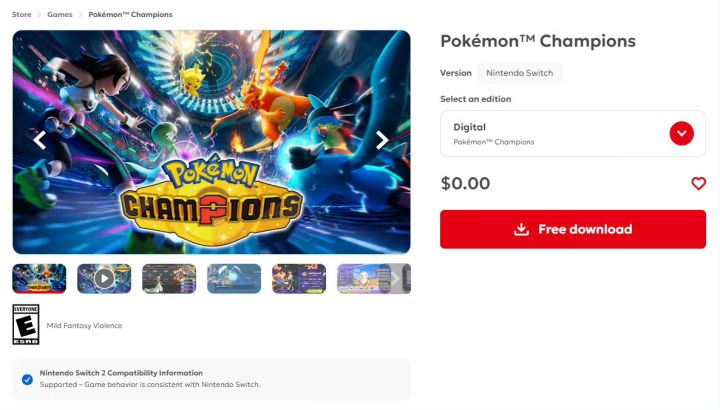
Task: Select the fourth screenshot thumbnail
Action: pyautogui.click(x=234, y=278)
